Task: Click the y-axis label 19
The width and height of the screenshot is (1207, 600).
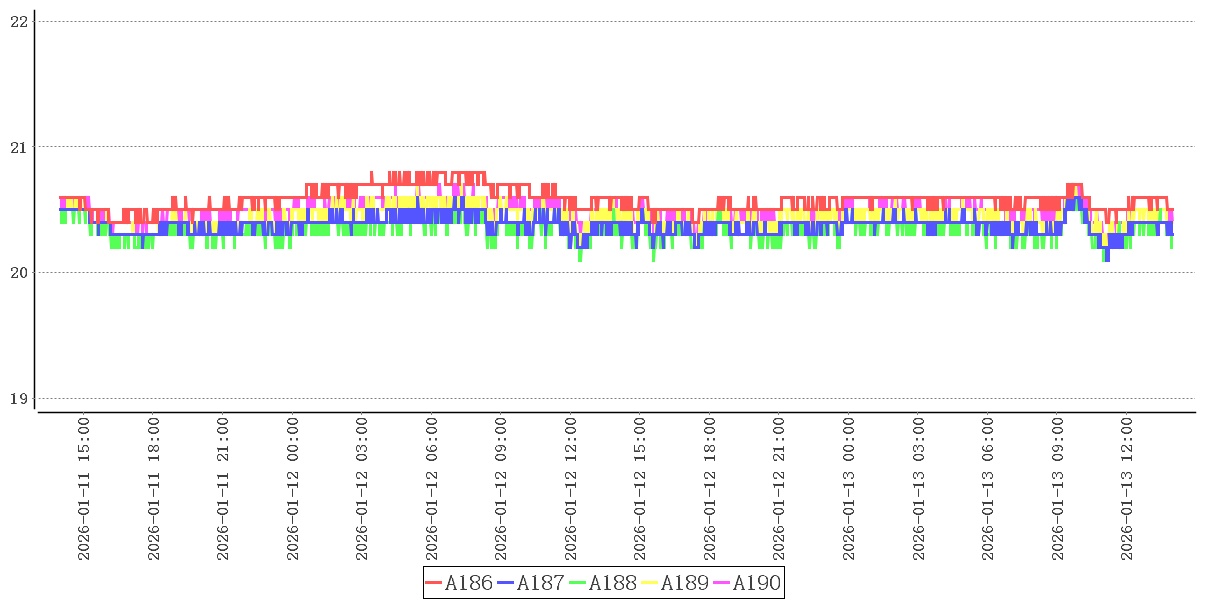Action: coord(17,399)
